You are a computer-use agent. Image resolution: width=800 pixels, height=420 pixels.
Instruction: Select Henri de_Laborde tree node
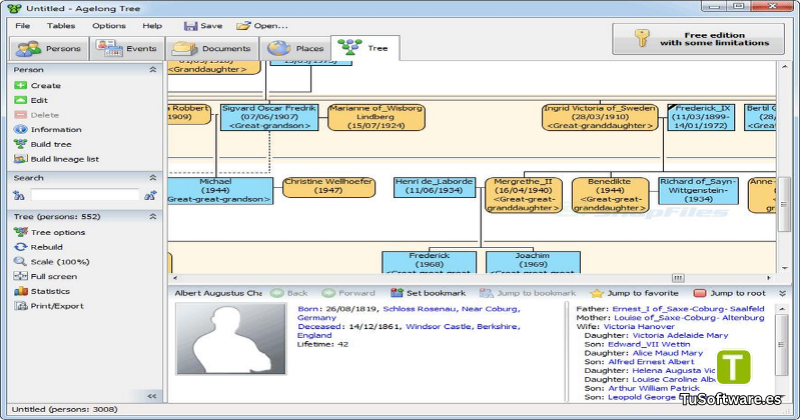coord(434,187)
